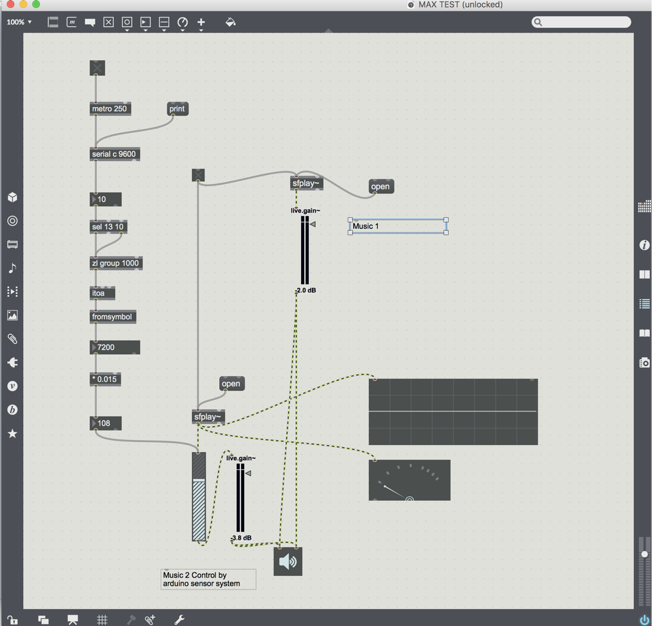The width and height of the screenshot is (652, 626).
Task: Toggle audio power button on
Action: pyautogui.click(x=644, y=620)
